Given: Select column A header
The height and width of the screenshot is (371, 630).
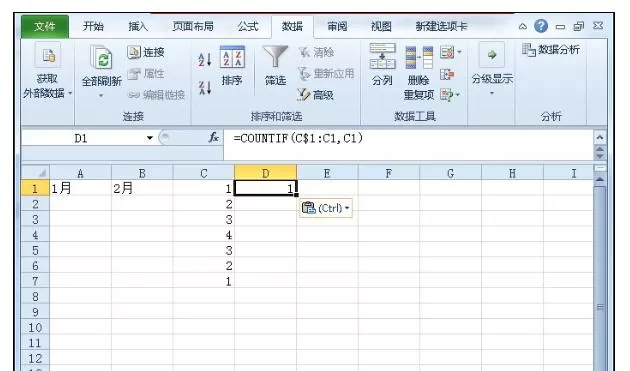Looking at the screenshot, I should [80, 173].
